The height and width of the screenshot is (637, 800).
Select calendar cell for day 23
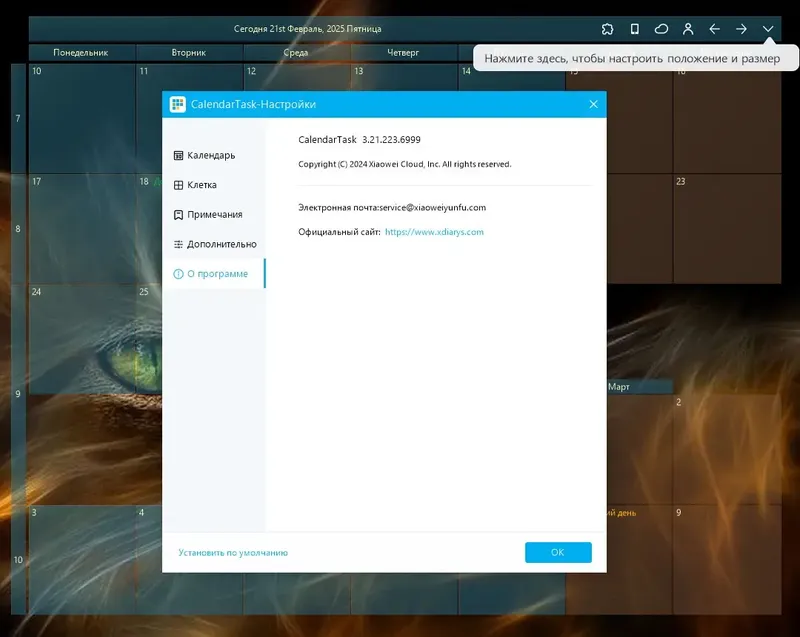tap(727, 228)
